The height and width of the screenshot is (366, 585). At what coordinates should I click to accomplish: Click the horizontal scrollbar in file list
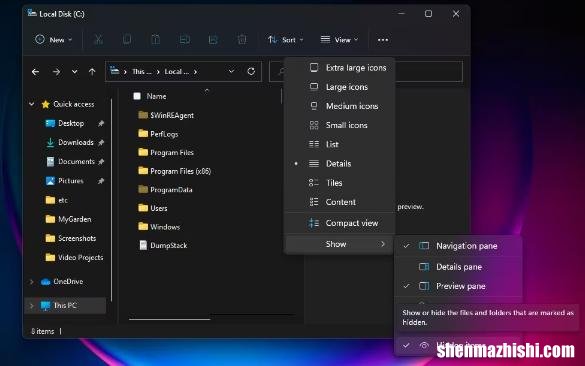170,319
